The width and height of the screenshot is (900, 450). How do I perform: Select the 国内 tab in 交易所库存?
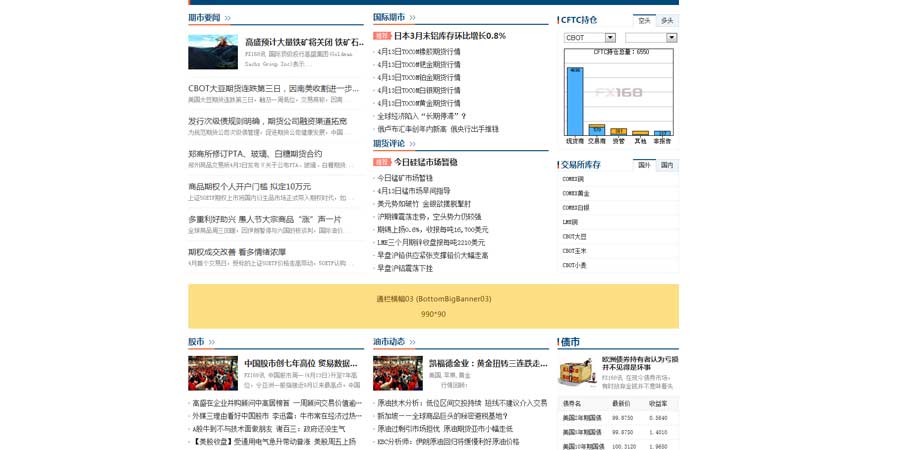coord(667,165)
